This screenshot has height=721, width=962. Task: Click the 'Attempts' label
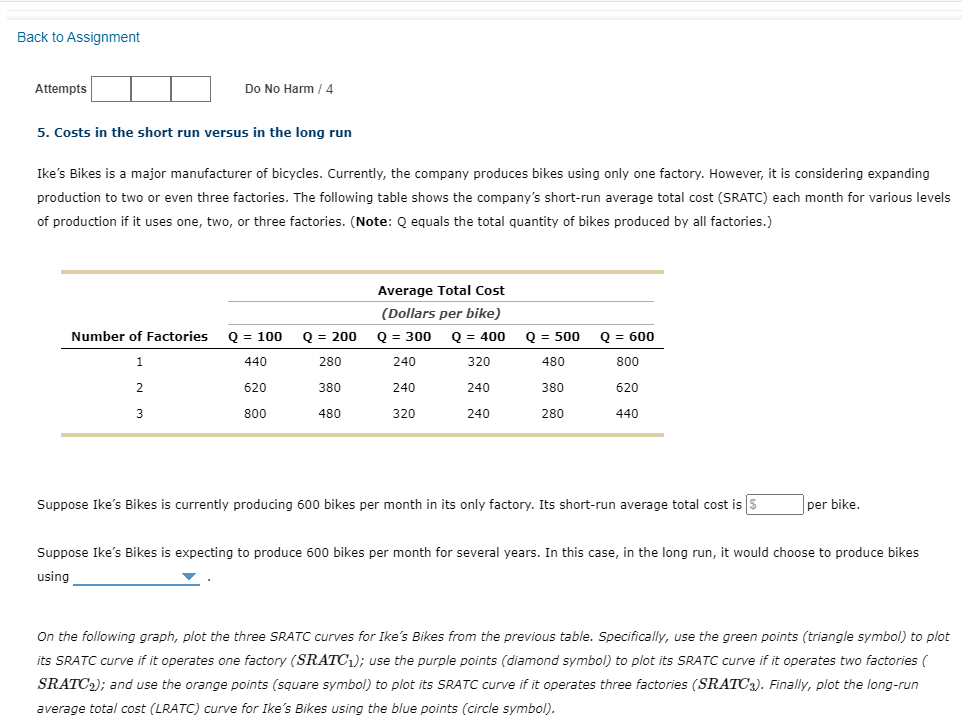61,89
